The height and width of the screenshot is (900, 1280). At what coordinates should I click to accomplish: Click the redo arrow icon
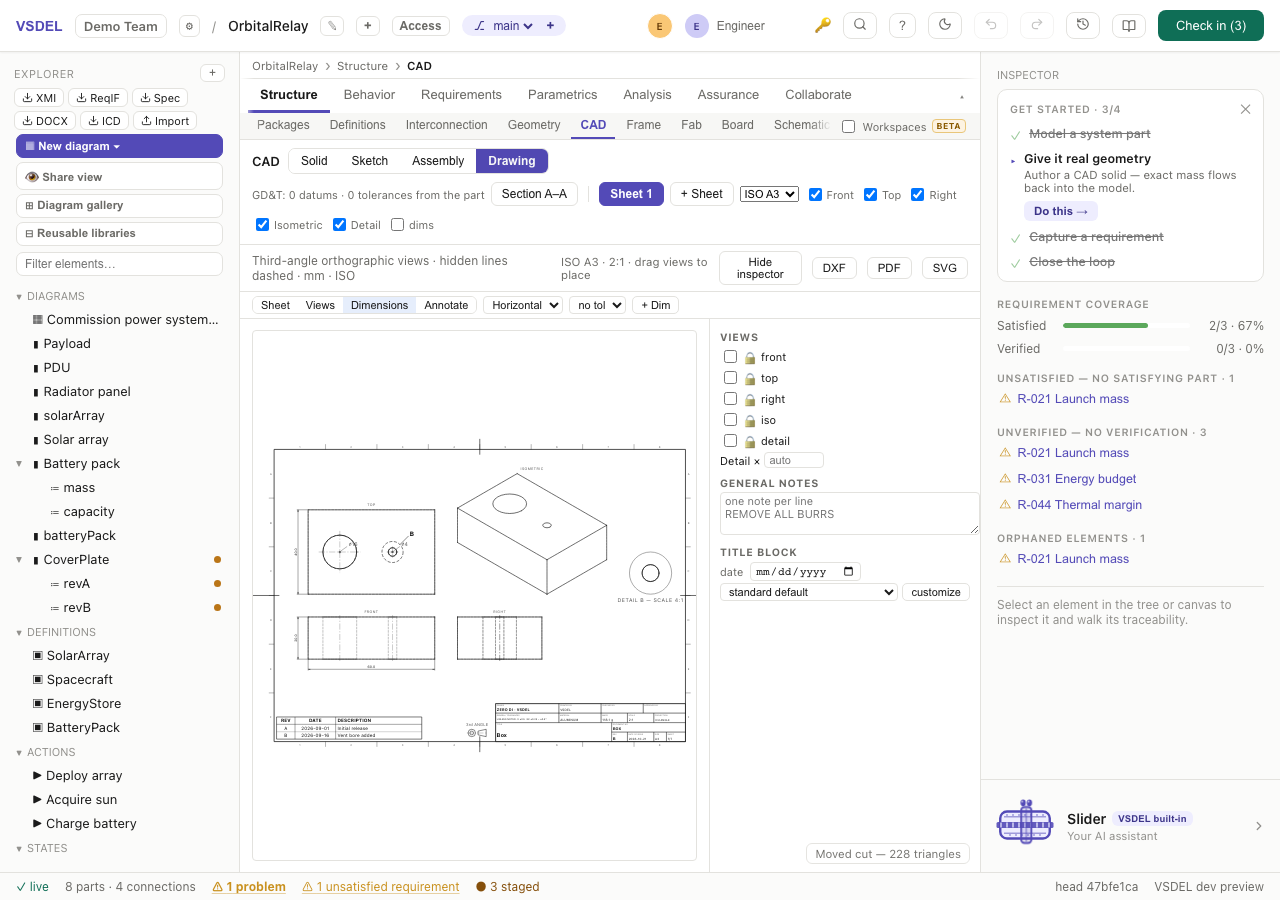[1037, 26]
